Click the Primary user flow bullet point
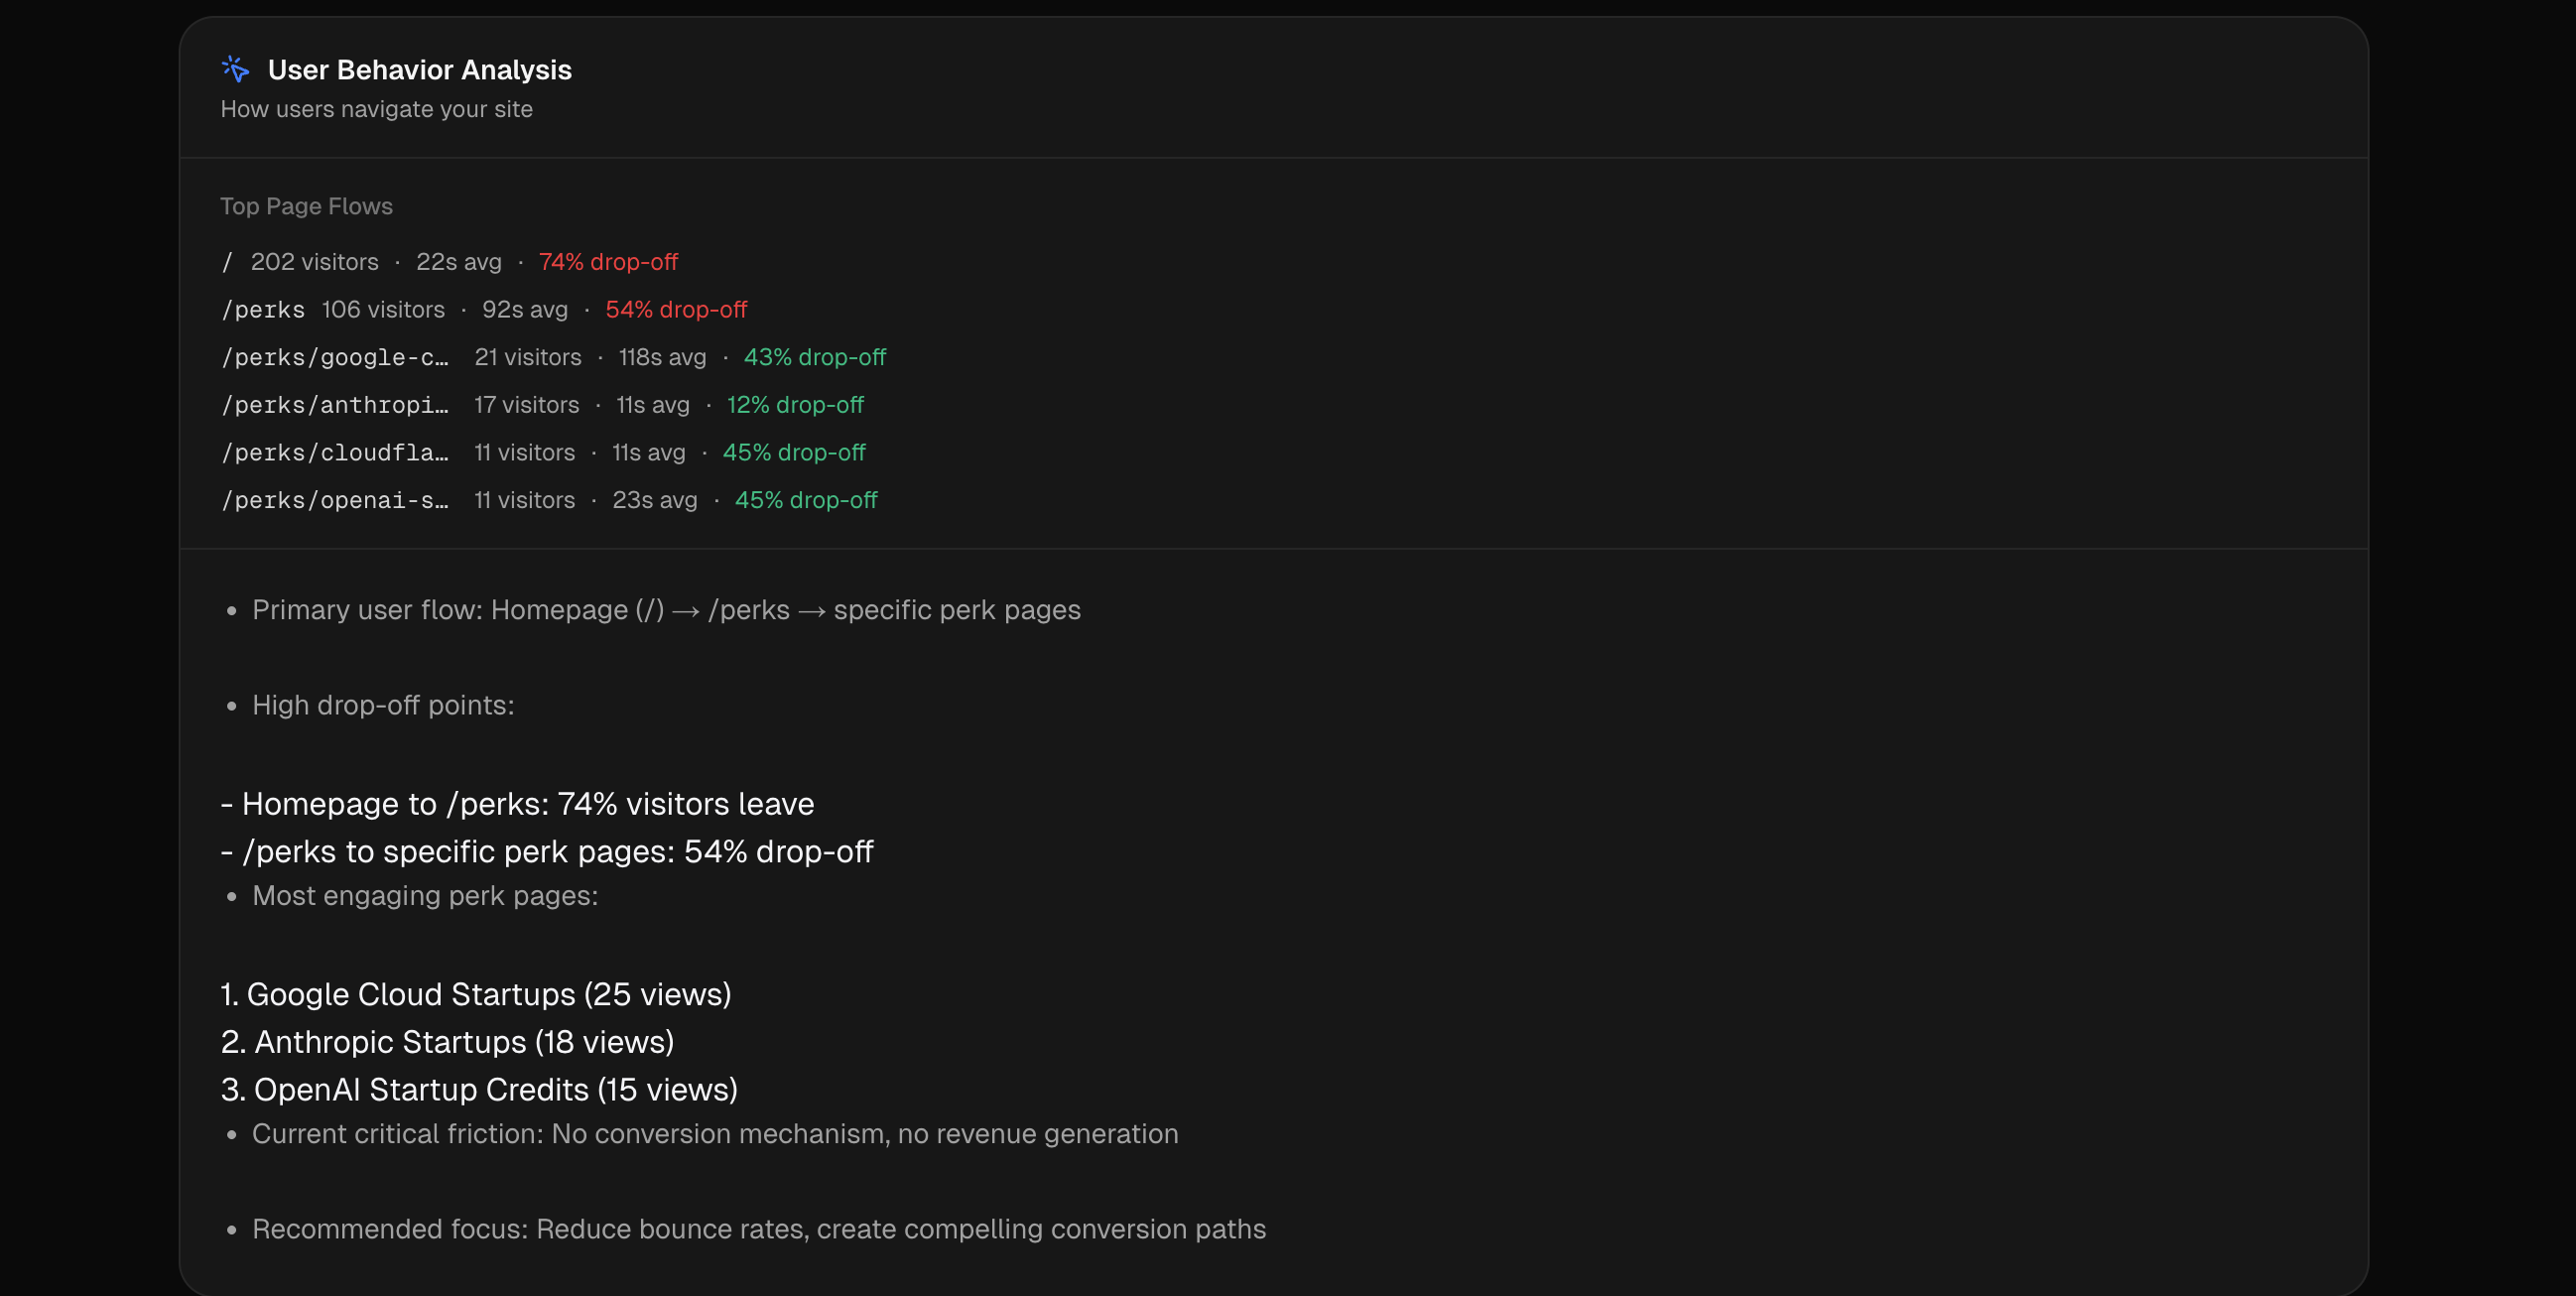This screenshot has width=2576, height=1296. click(666, 610)
